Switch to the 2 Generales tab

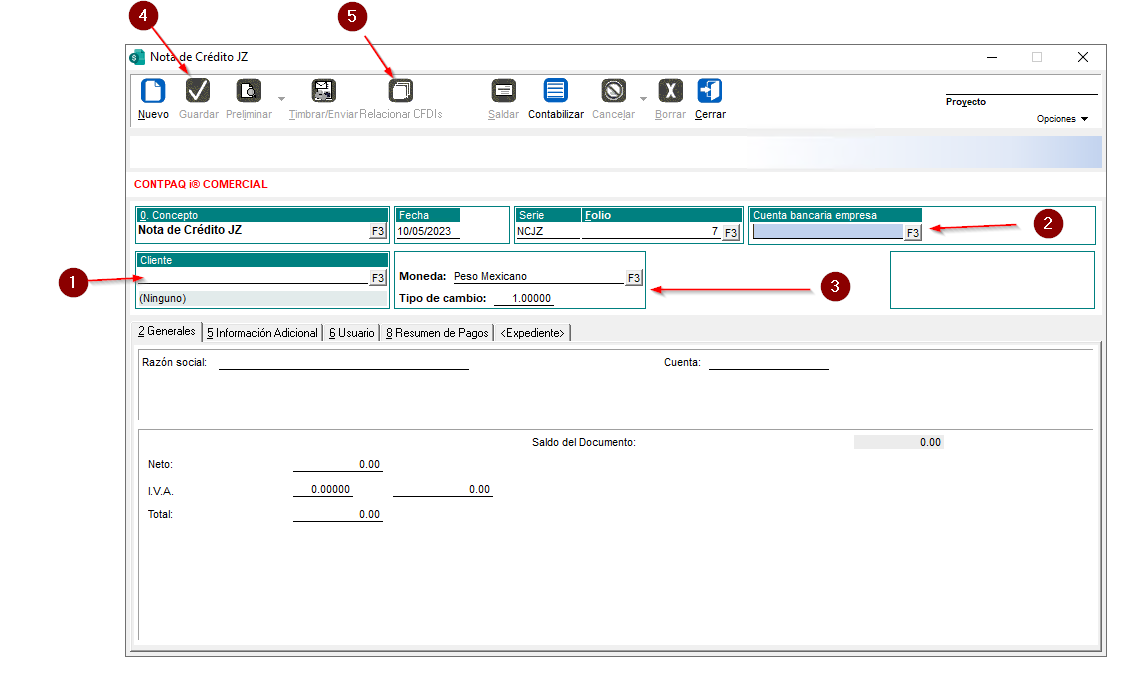166,331
